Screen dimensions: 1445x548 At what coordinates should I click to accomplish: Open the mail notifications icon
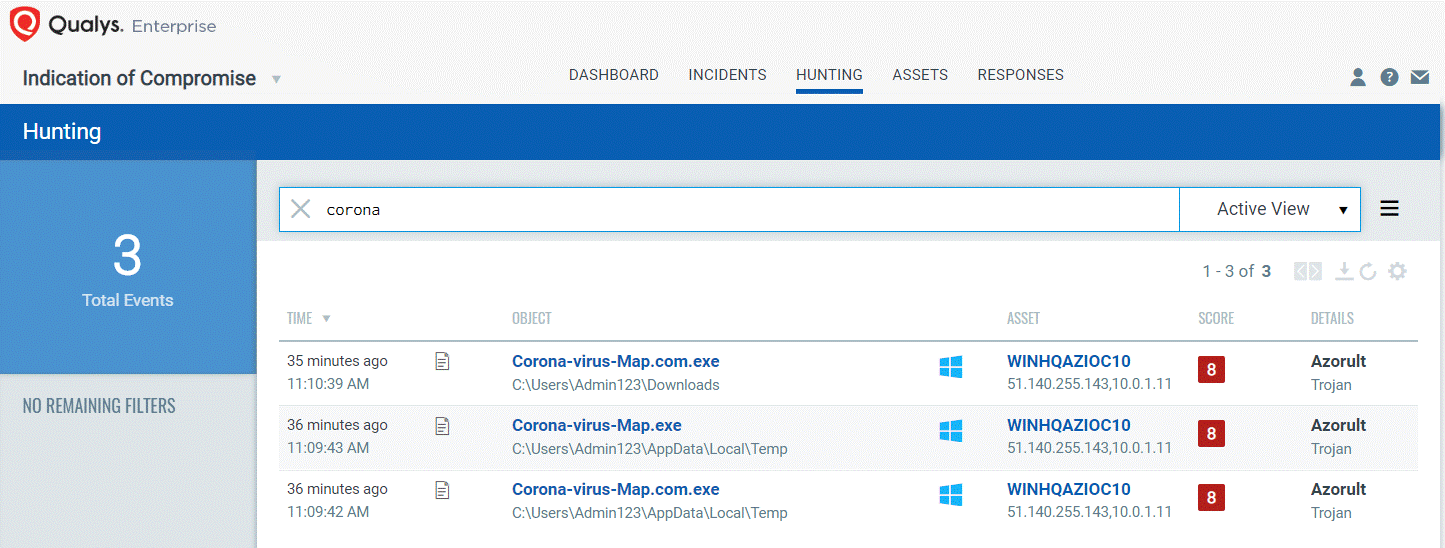click(1420, 77)
